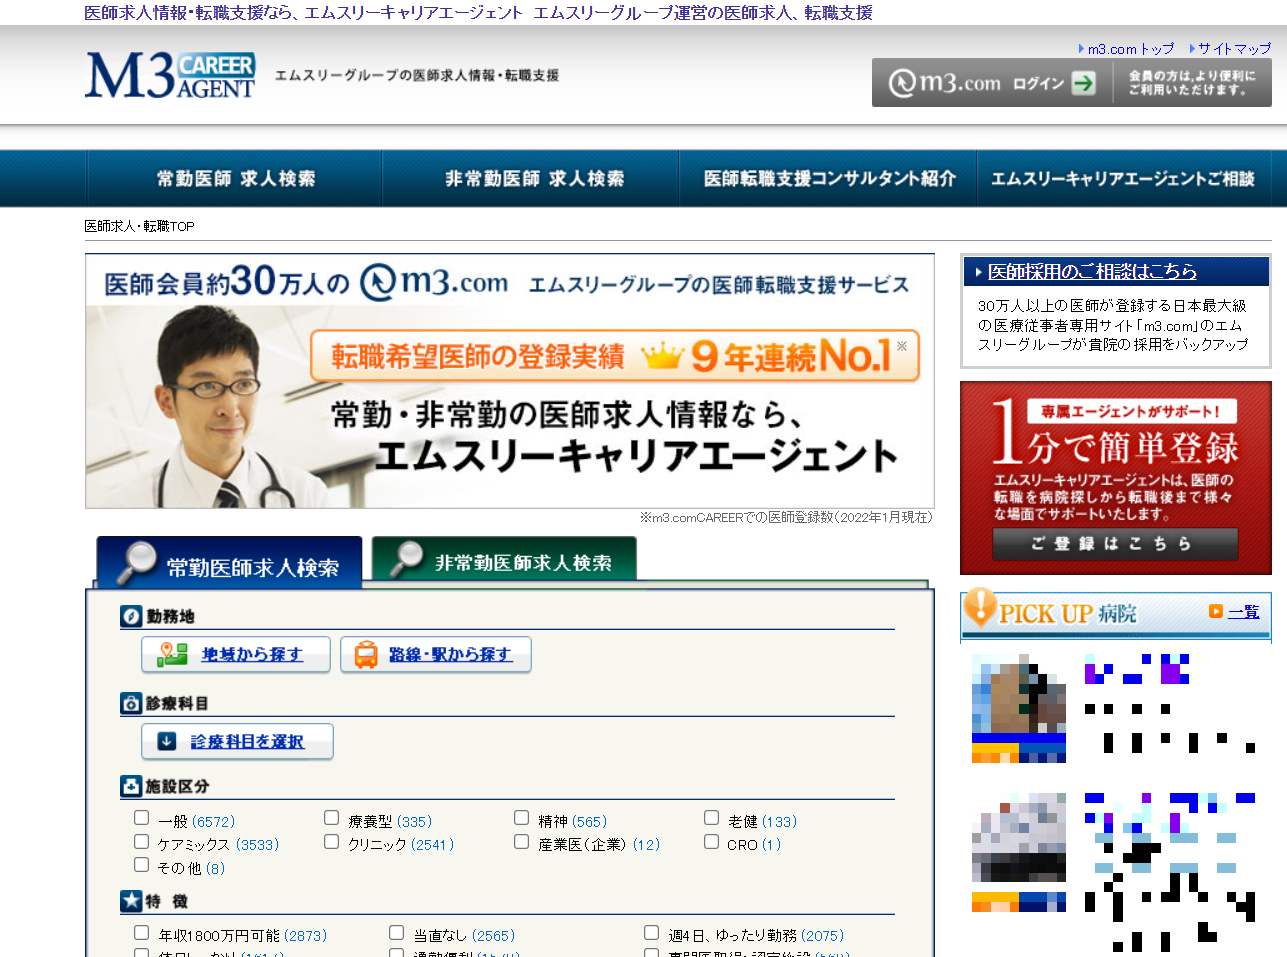Viewport: 1287px width, 957px height.
Task: Follow the サイトマップ link
Action: point(1234,48)
